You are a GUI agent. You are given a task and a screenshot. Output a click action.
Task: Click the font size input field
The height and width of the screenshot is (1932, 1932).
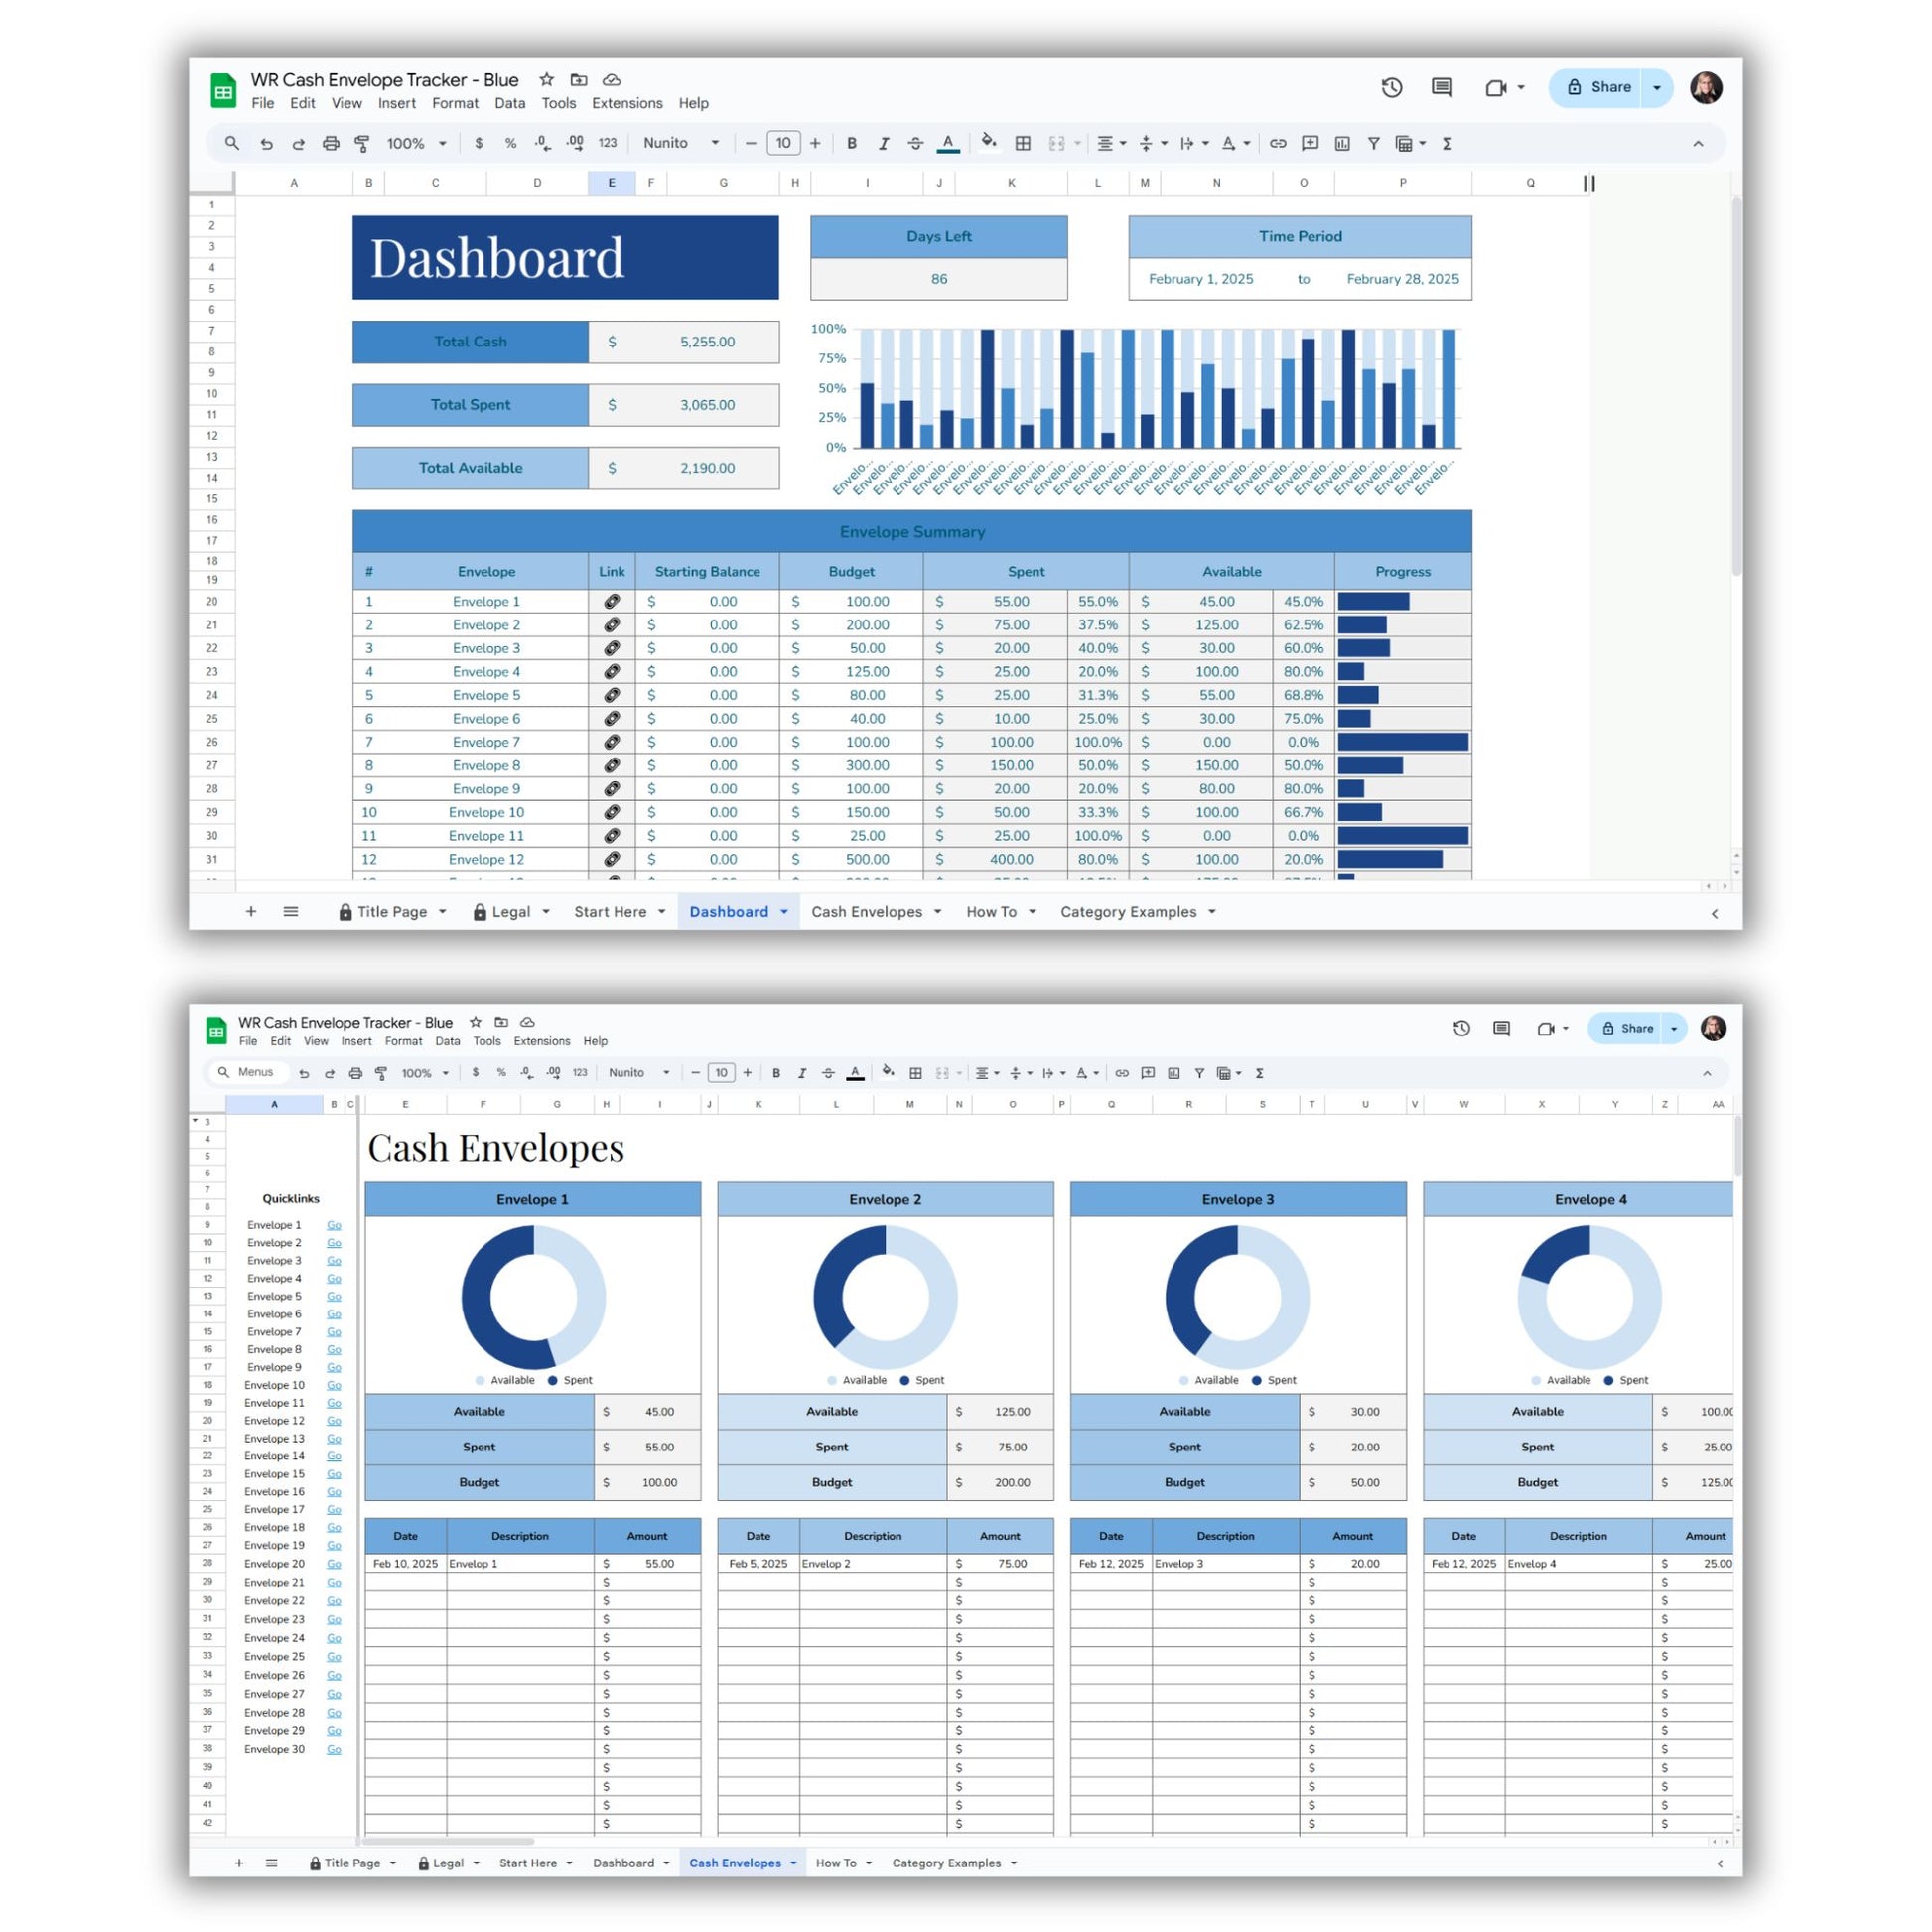783,144
